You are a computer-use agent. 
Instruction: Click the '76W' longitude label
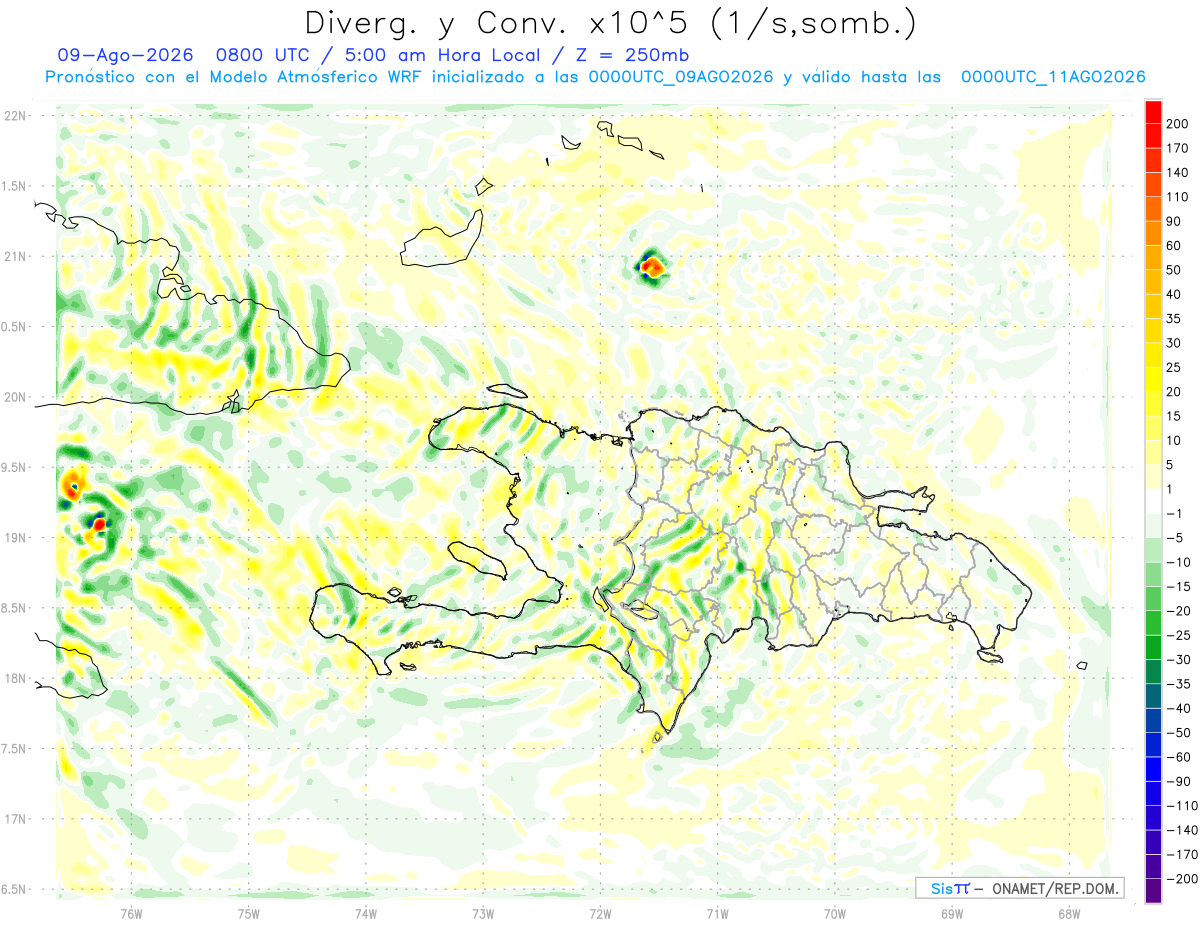coord(131,913)
